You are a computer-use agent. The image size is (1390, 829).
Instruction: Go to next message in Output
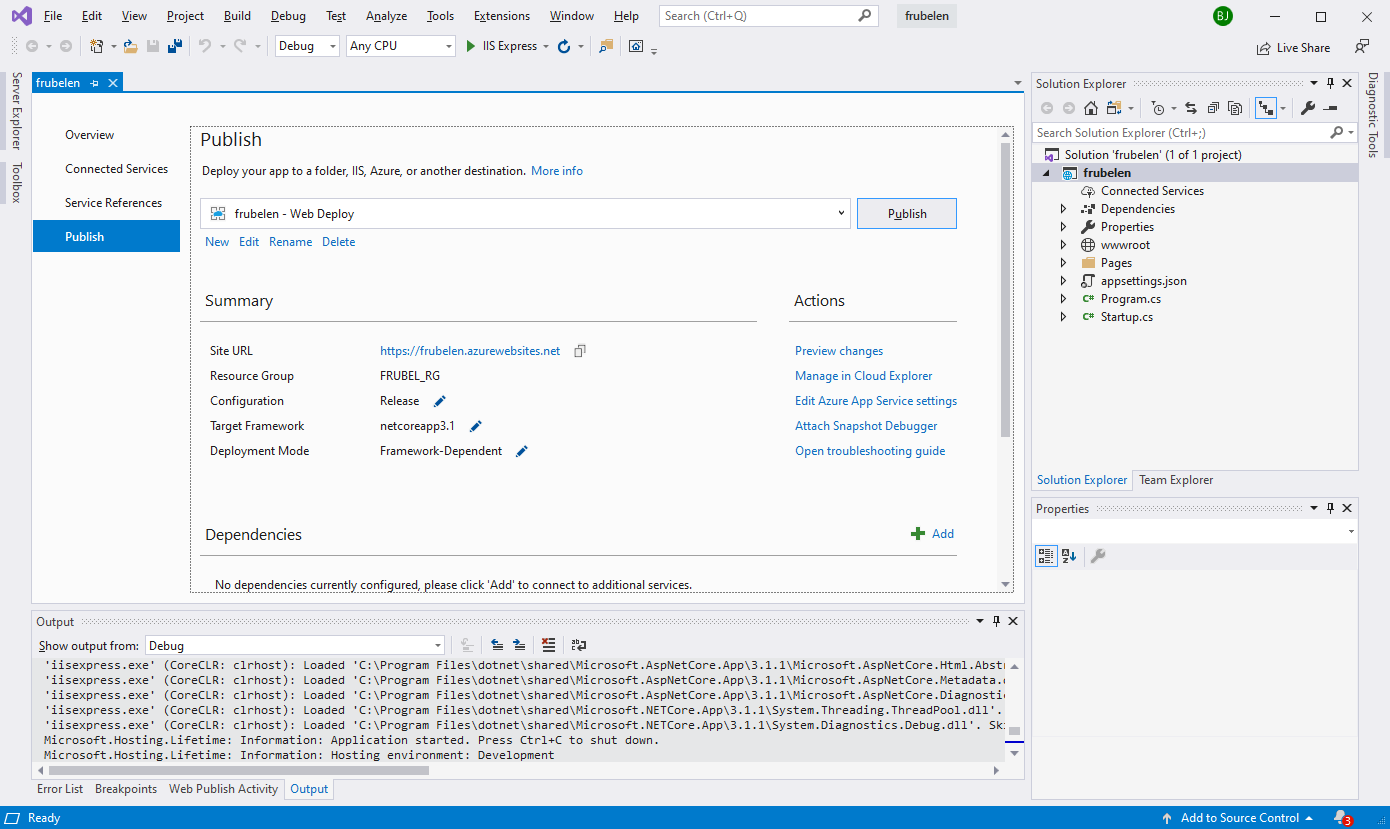[520, 646]
